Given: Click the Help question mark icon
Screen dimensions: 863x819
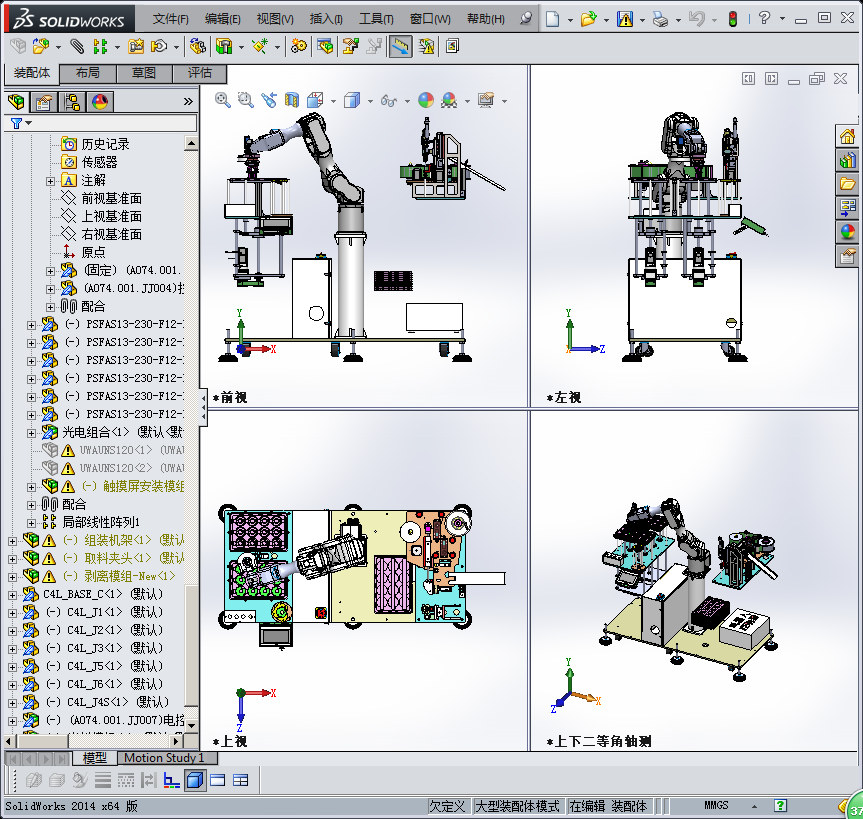Looking at the screenshot, I should tap(764, 18).
